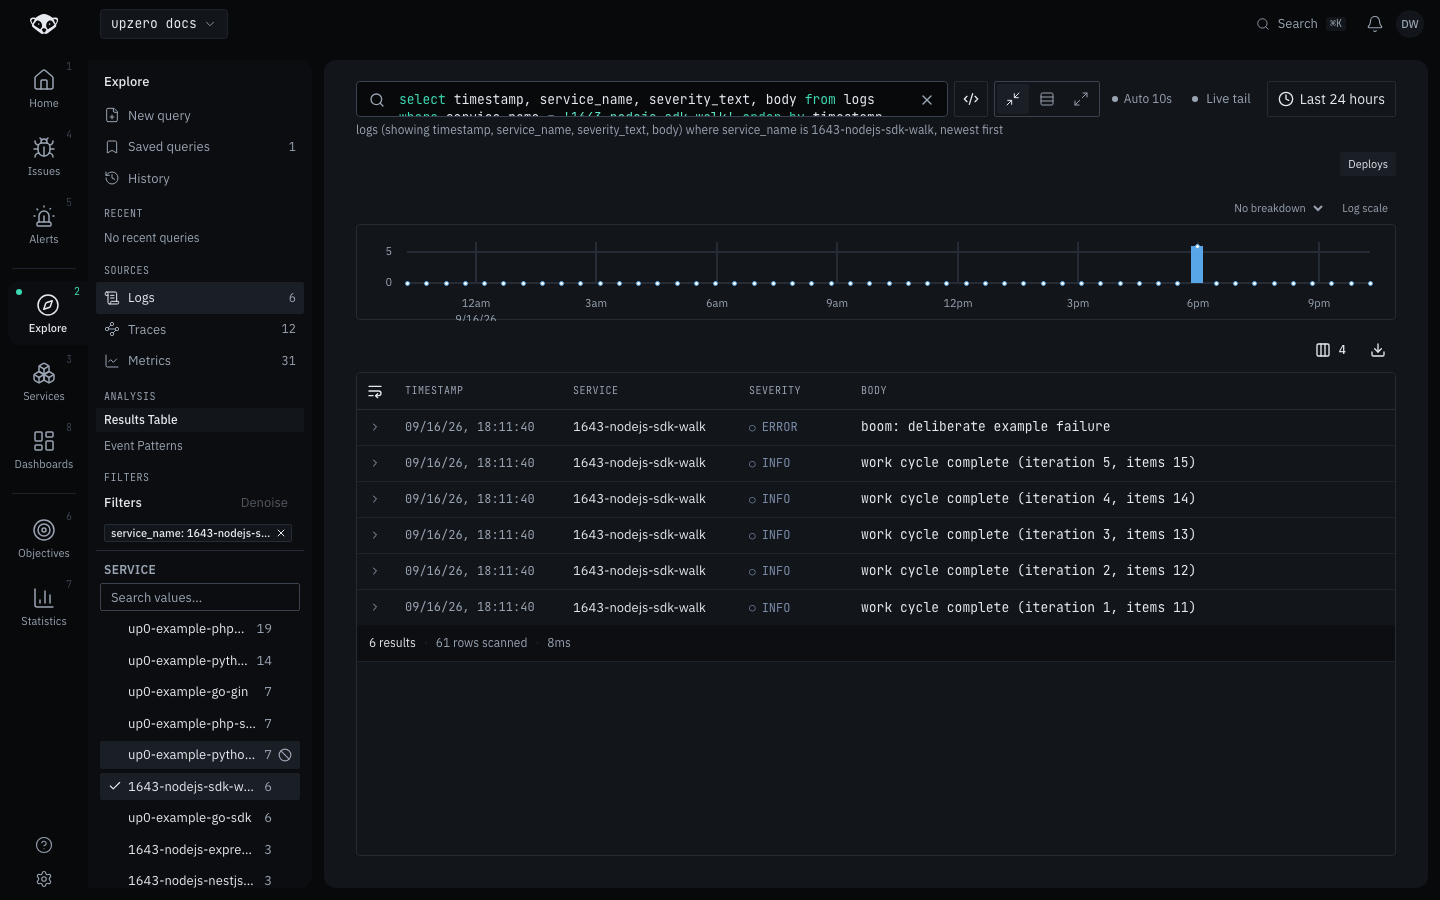This screenshot has width=1440, height=900.
Task: Open the DW user avatar
Action: (1410, 24)
